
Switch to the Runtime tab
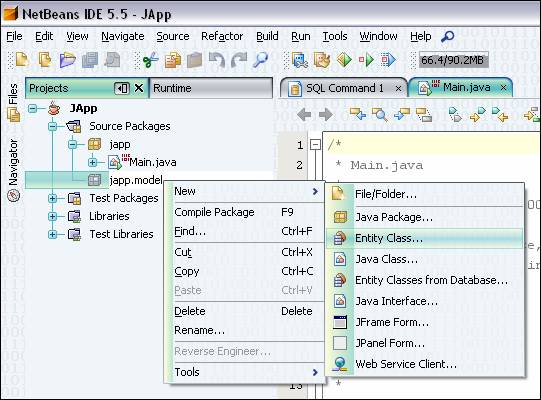tap(211, 88)
